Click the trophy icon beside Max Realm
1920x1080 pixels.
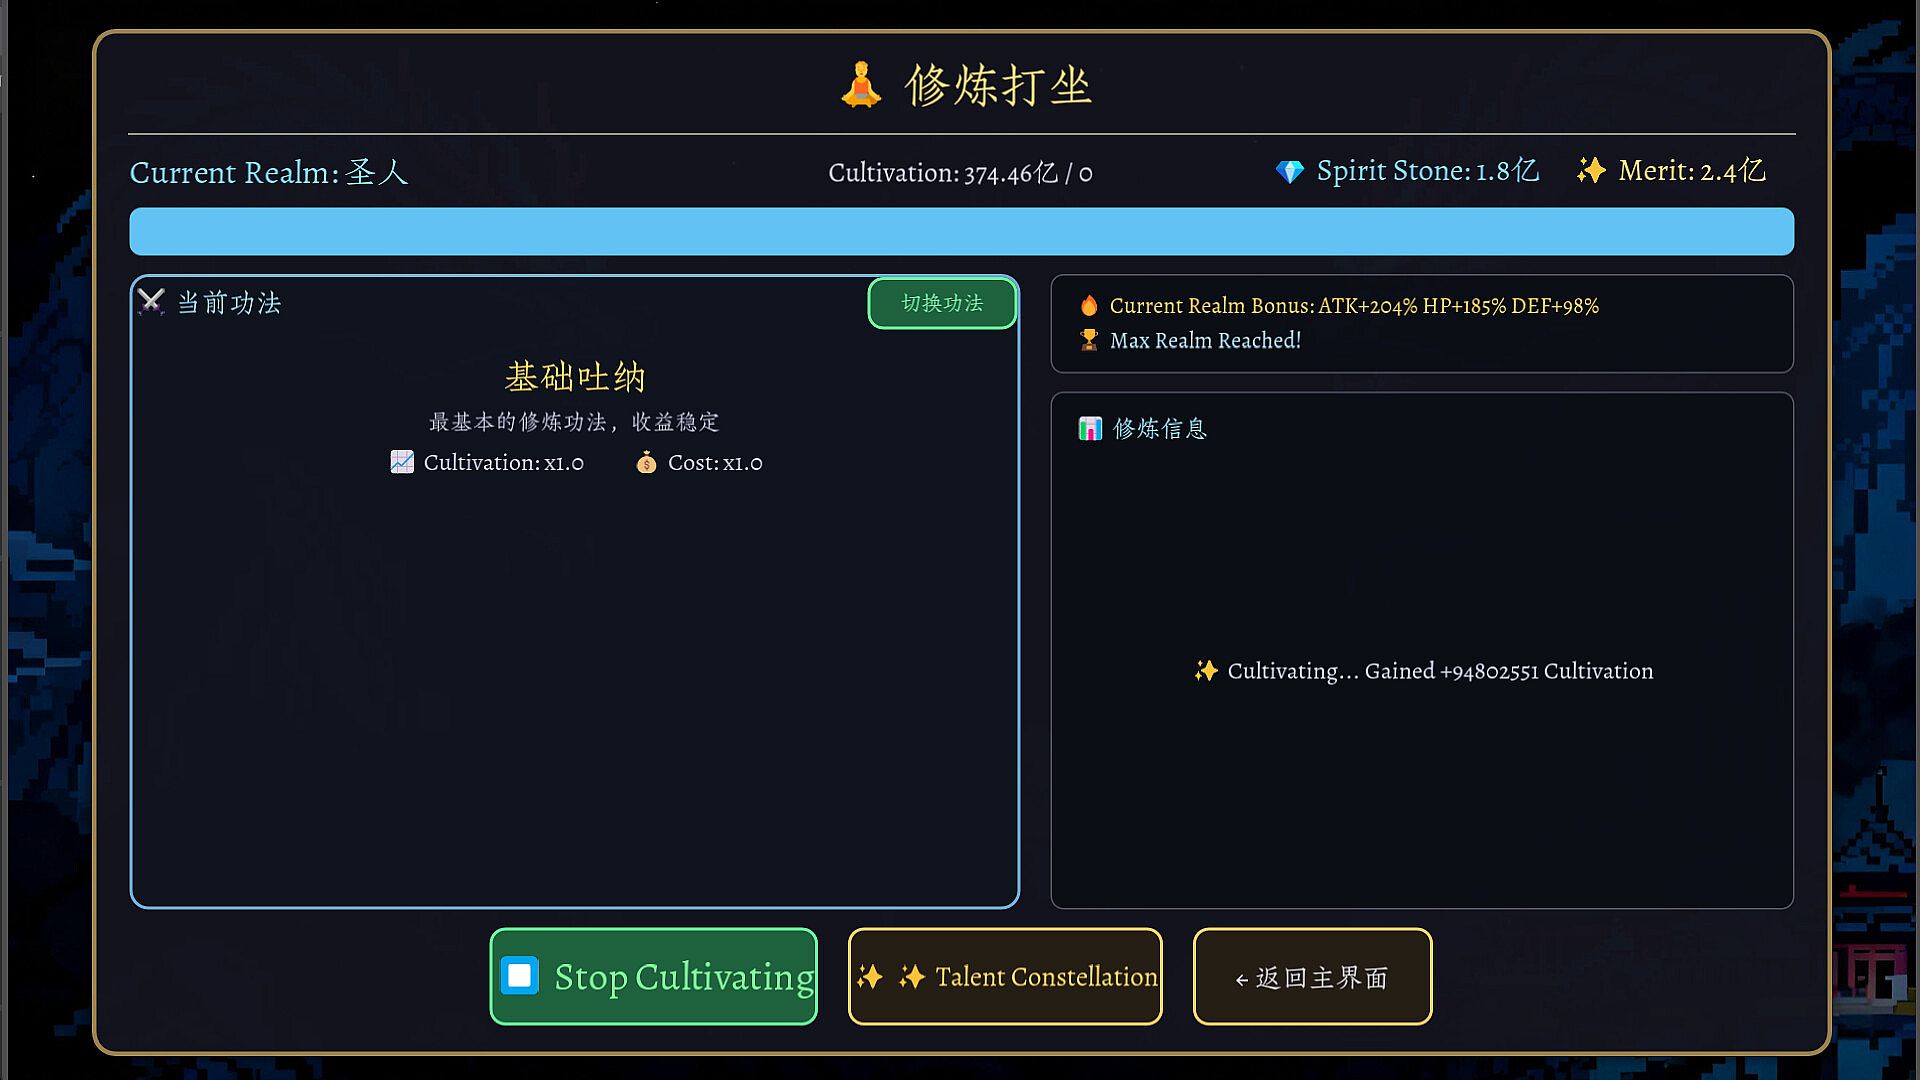(1089, 341)
